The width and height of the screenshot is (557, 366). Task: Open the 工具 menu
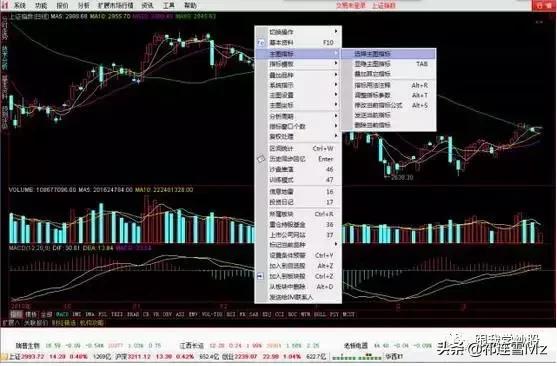(168, 5)
